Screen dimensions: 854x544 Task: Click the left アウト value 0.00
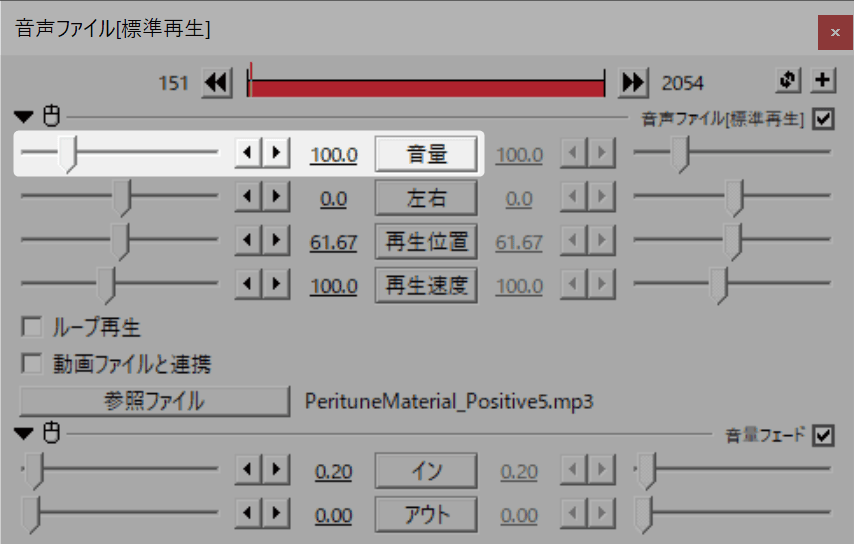[x=334, y=515]
